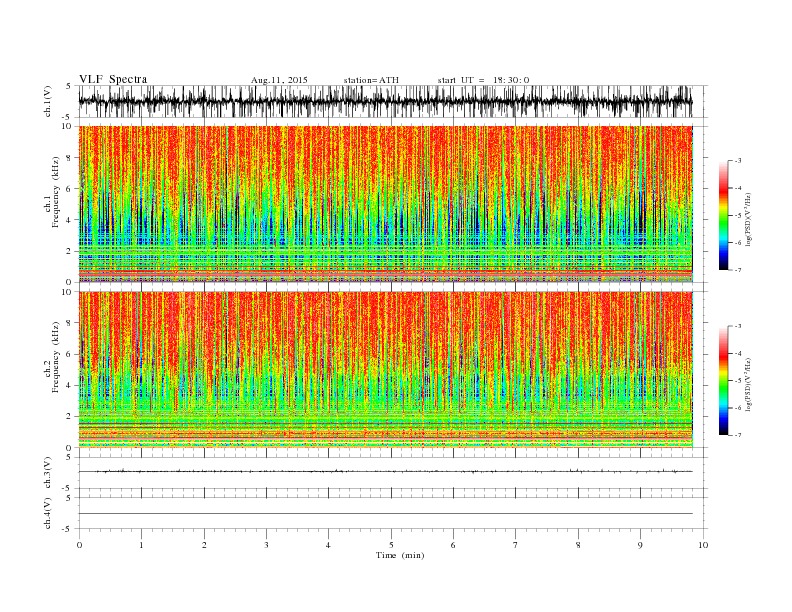Click time axis tick label "10"
This screenshot has height=612, width=792.
click(703, 545)
